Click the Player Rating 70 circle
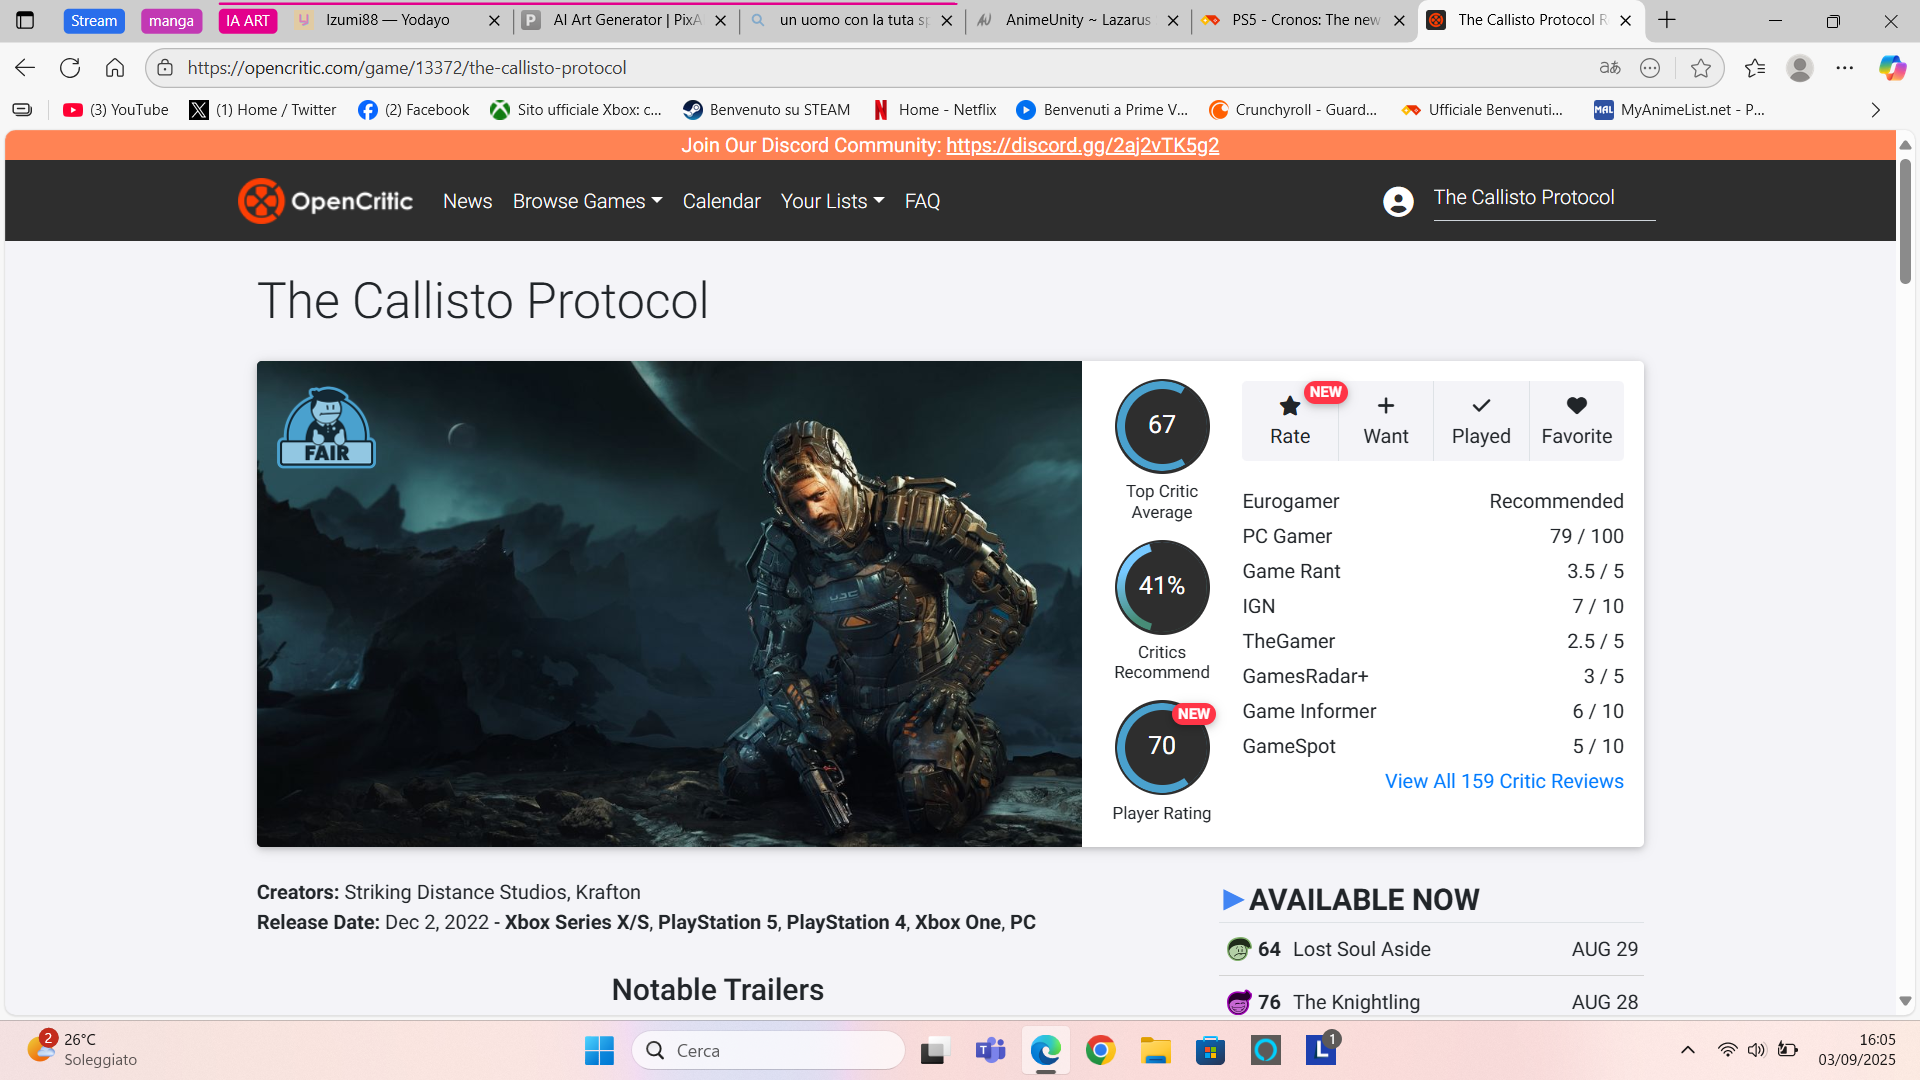Viewport: 1920px width, 1080px height. pos(1162,747)
